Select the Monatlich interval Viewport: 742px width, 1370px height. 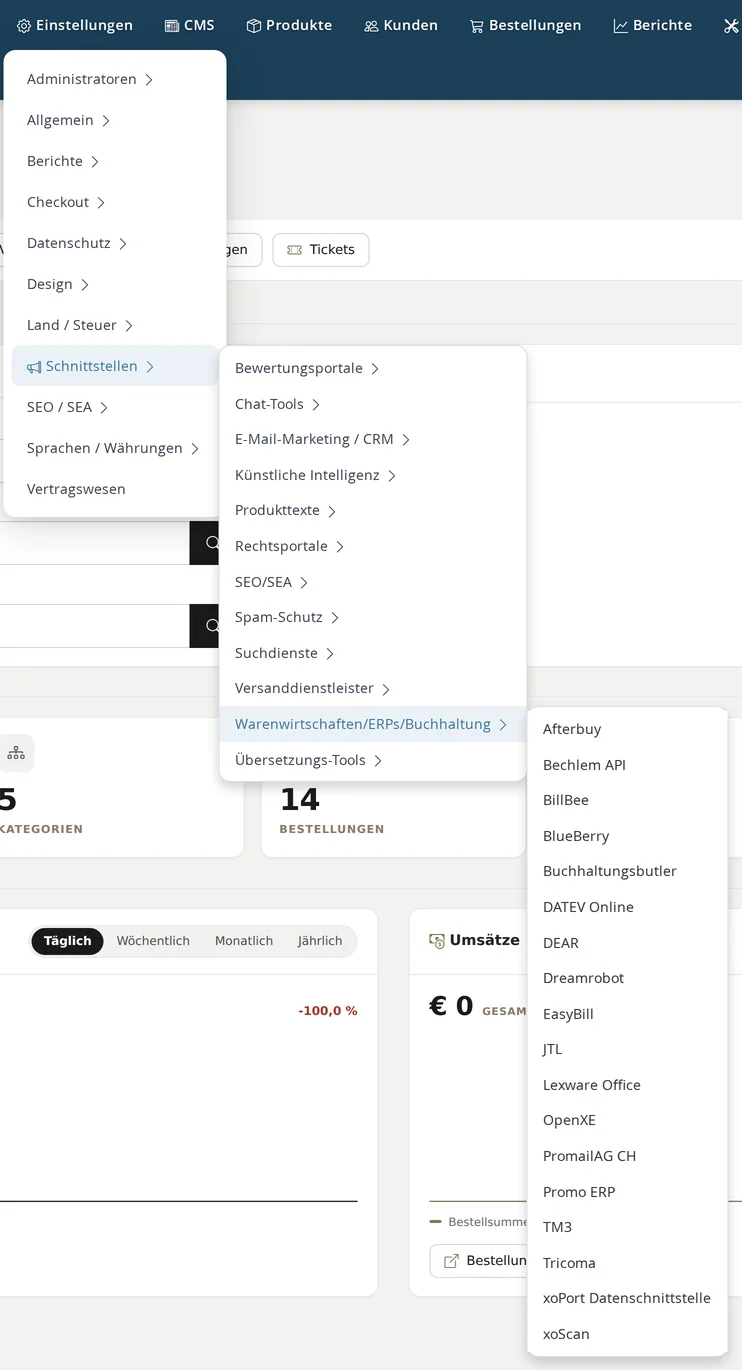(244, 941)
